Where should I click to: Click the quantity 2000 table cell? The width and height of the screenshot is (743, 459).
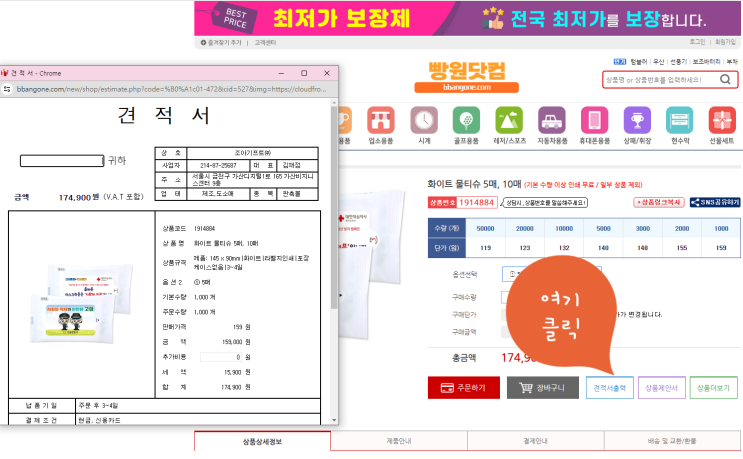pos(682,228)
